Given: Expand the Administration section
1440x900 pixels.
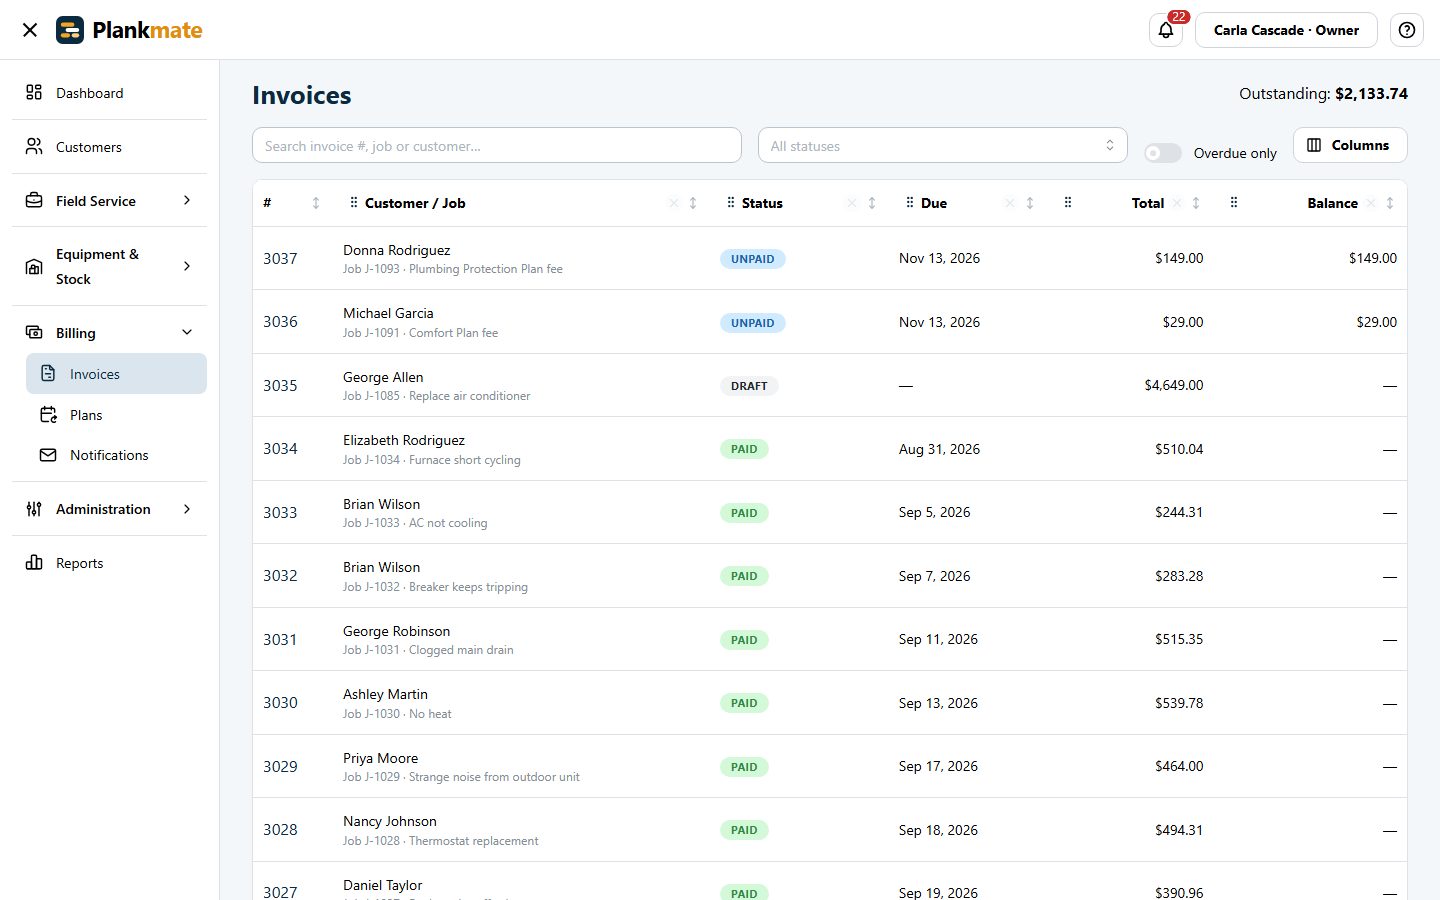Looking at the screenshot, I should click(x=109, y=509).
